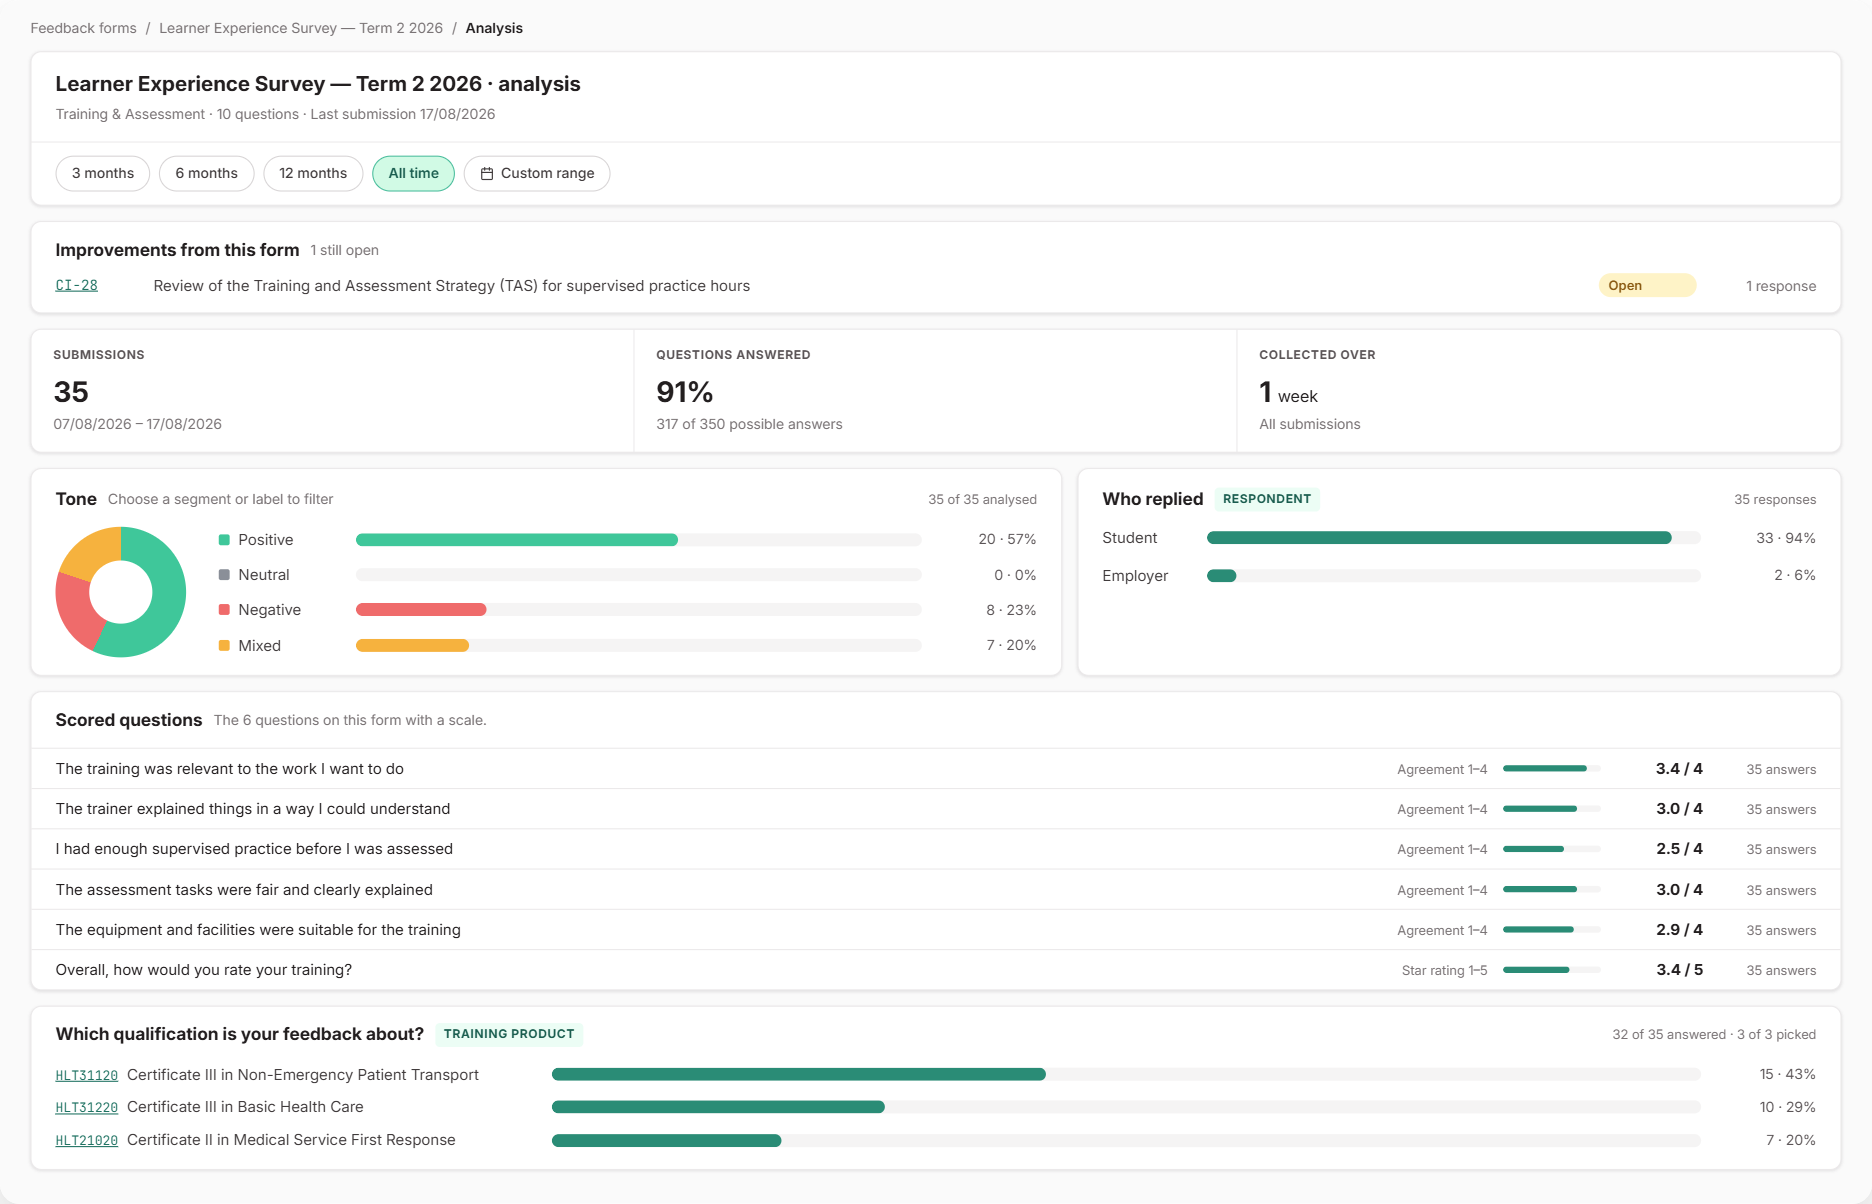Open the HLT31120 qualification link

click(86, 1075)
